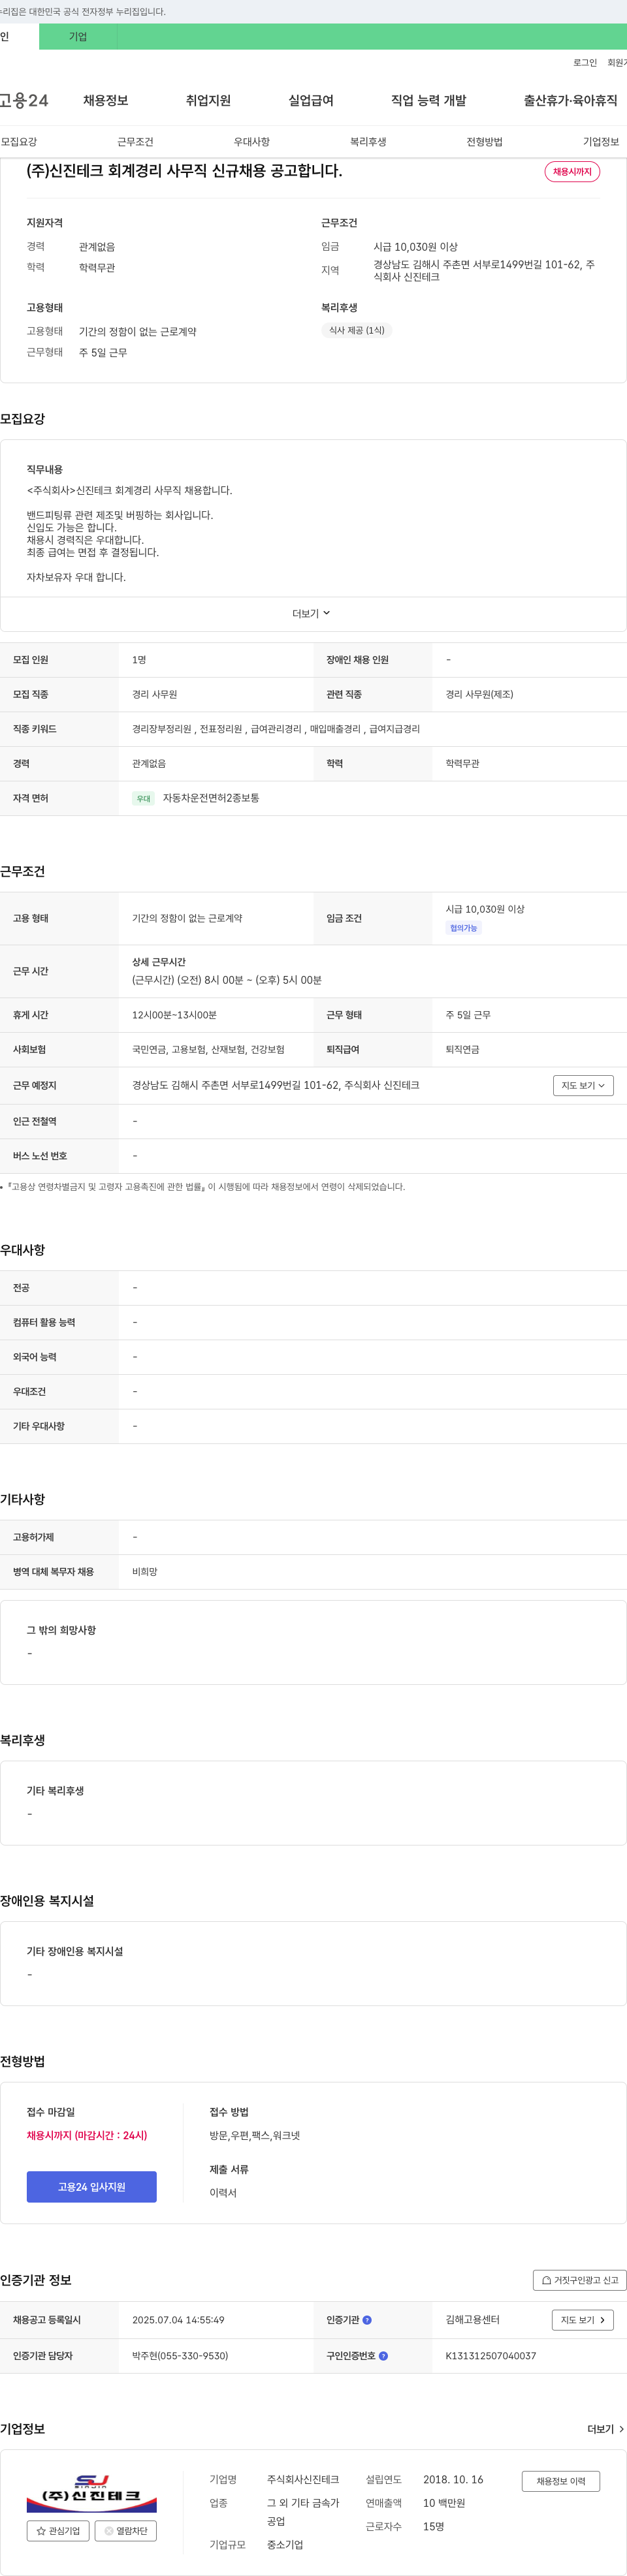Jump to the 기업정보 section tab
The height and width of the screenshot is (2576, 627).
(601, 142)
